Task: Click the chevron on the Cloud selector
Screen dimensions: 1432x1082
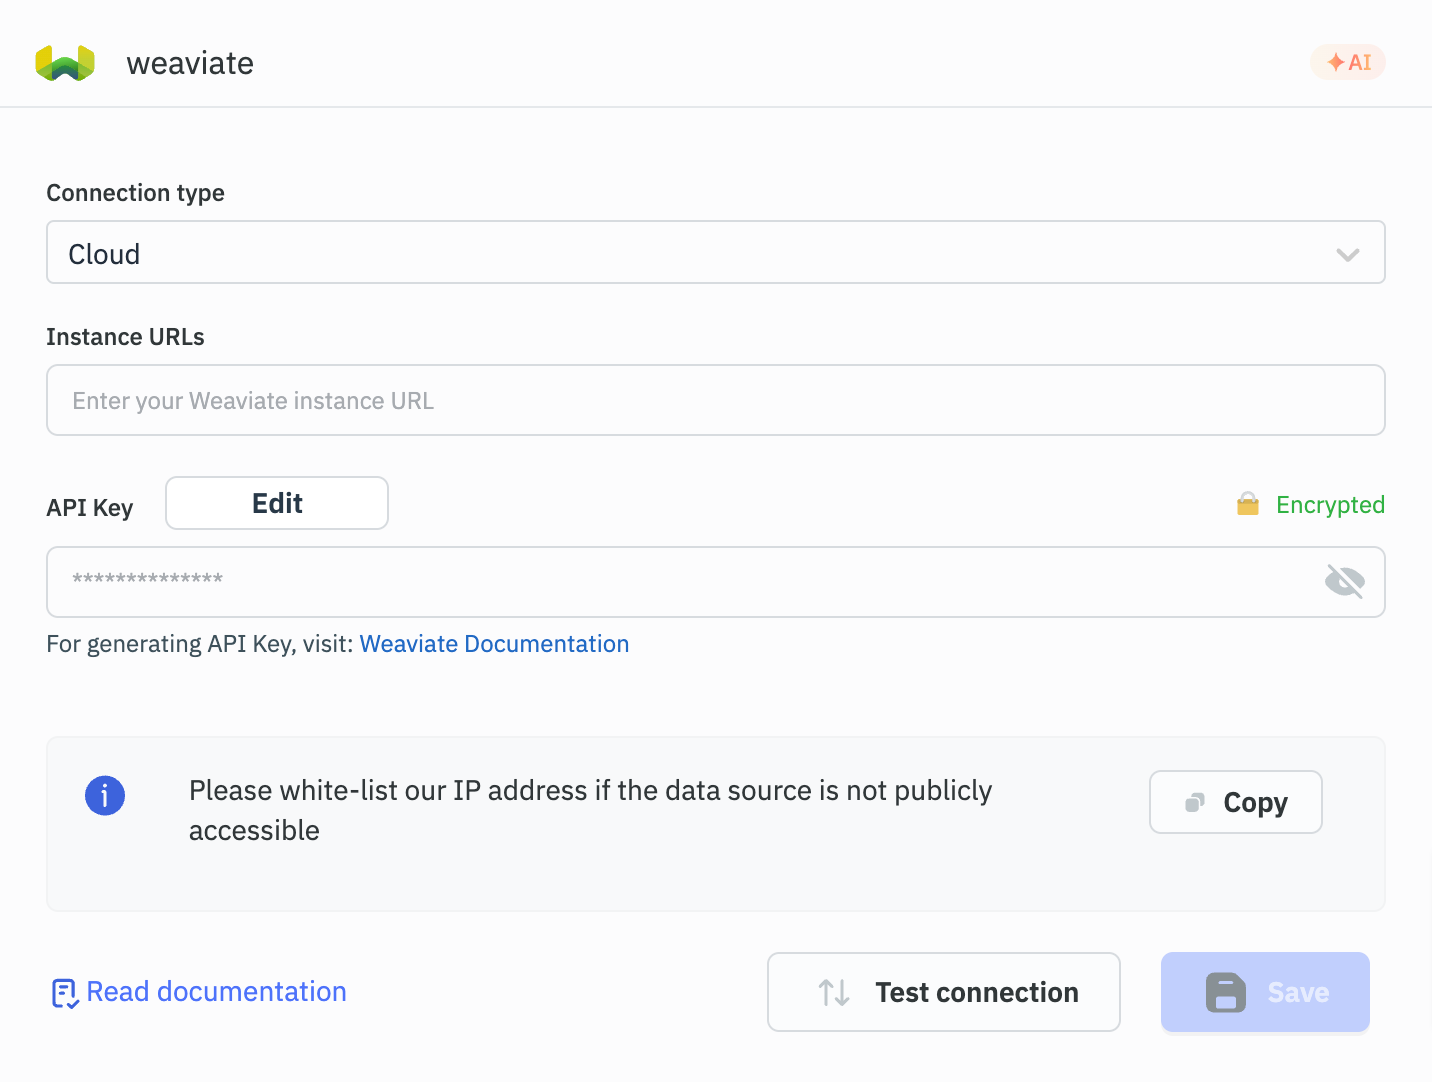Action: (1347, 253)
